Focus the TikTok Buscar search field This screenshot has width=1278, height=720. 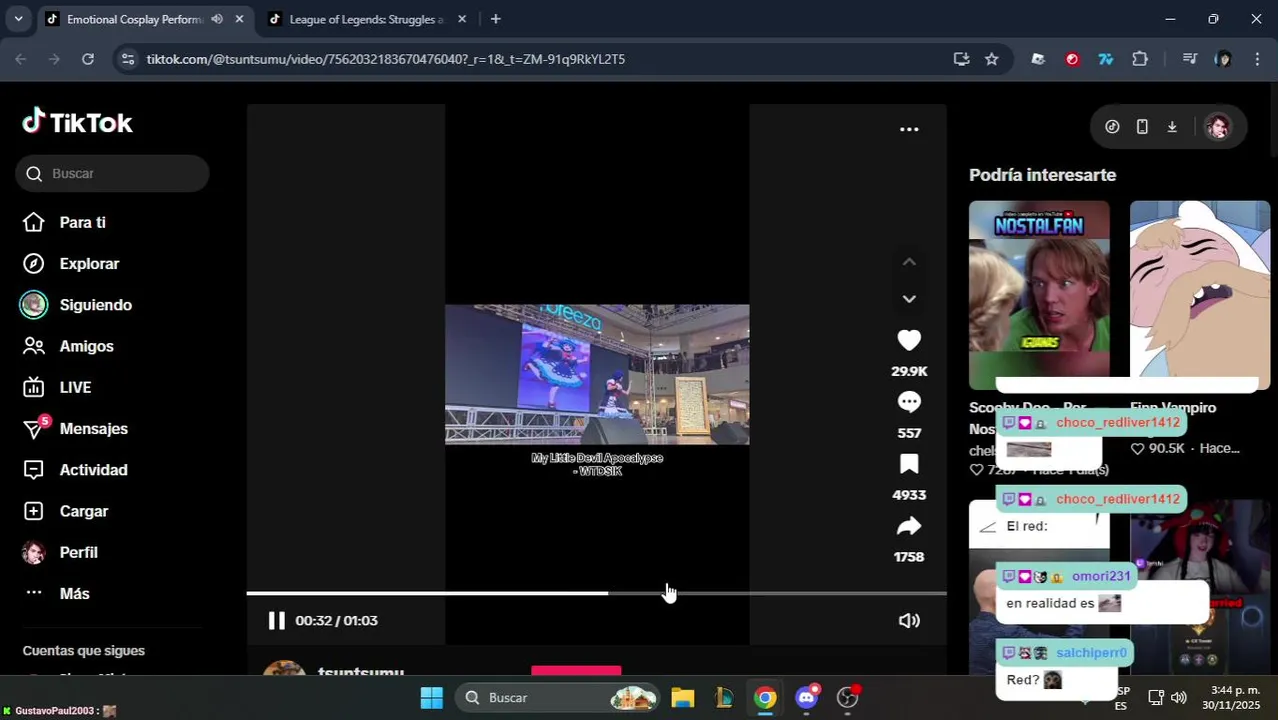tap(112, 173)
